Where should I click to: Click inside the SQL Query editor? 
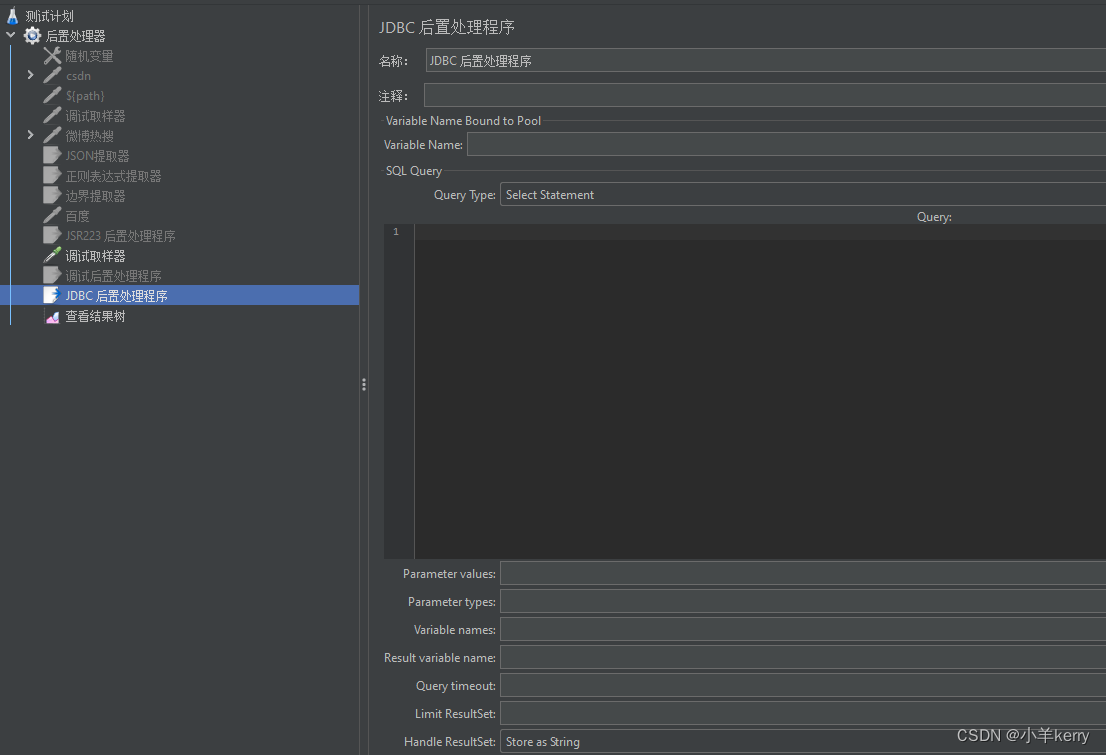pos(760,392)
